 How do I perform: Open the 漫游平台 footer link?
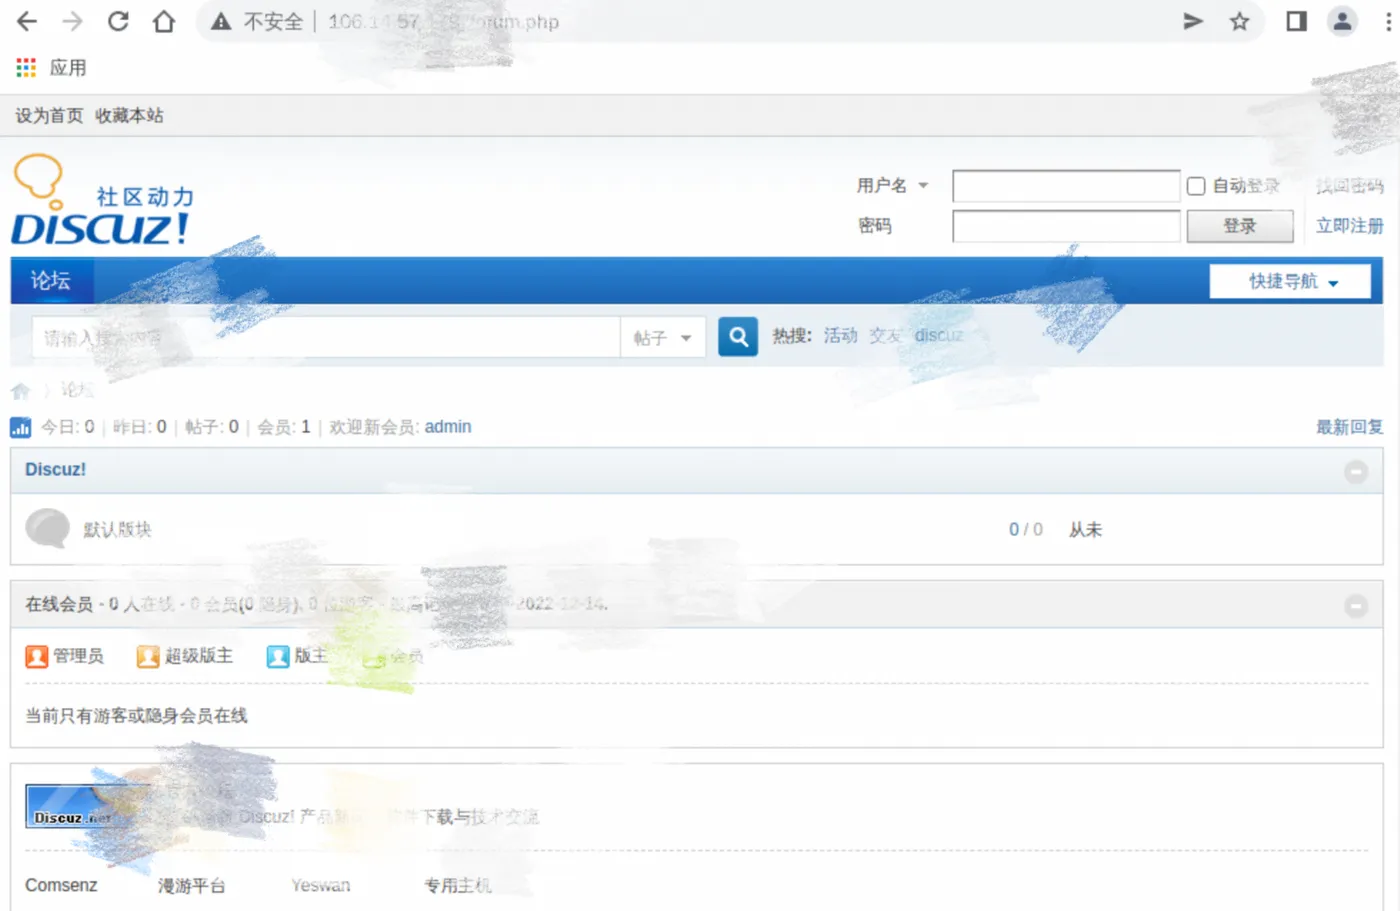tap(192, 885)
